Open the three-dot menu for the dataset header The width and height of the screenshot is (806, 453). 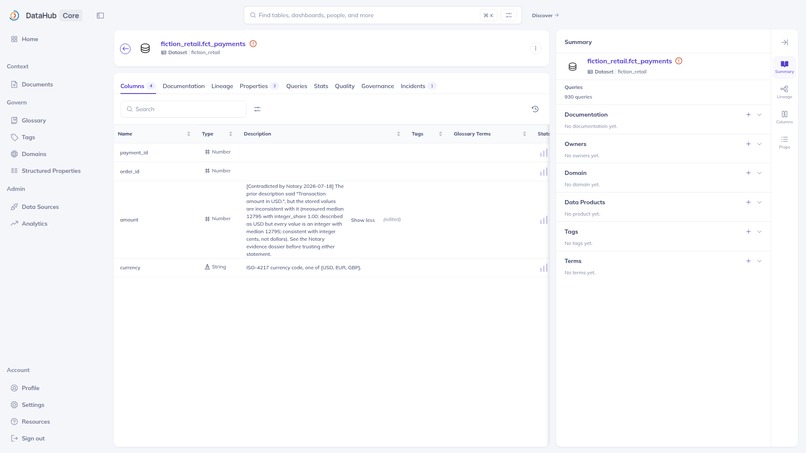click(x=535, y=48)
